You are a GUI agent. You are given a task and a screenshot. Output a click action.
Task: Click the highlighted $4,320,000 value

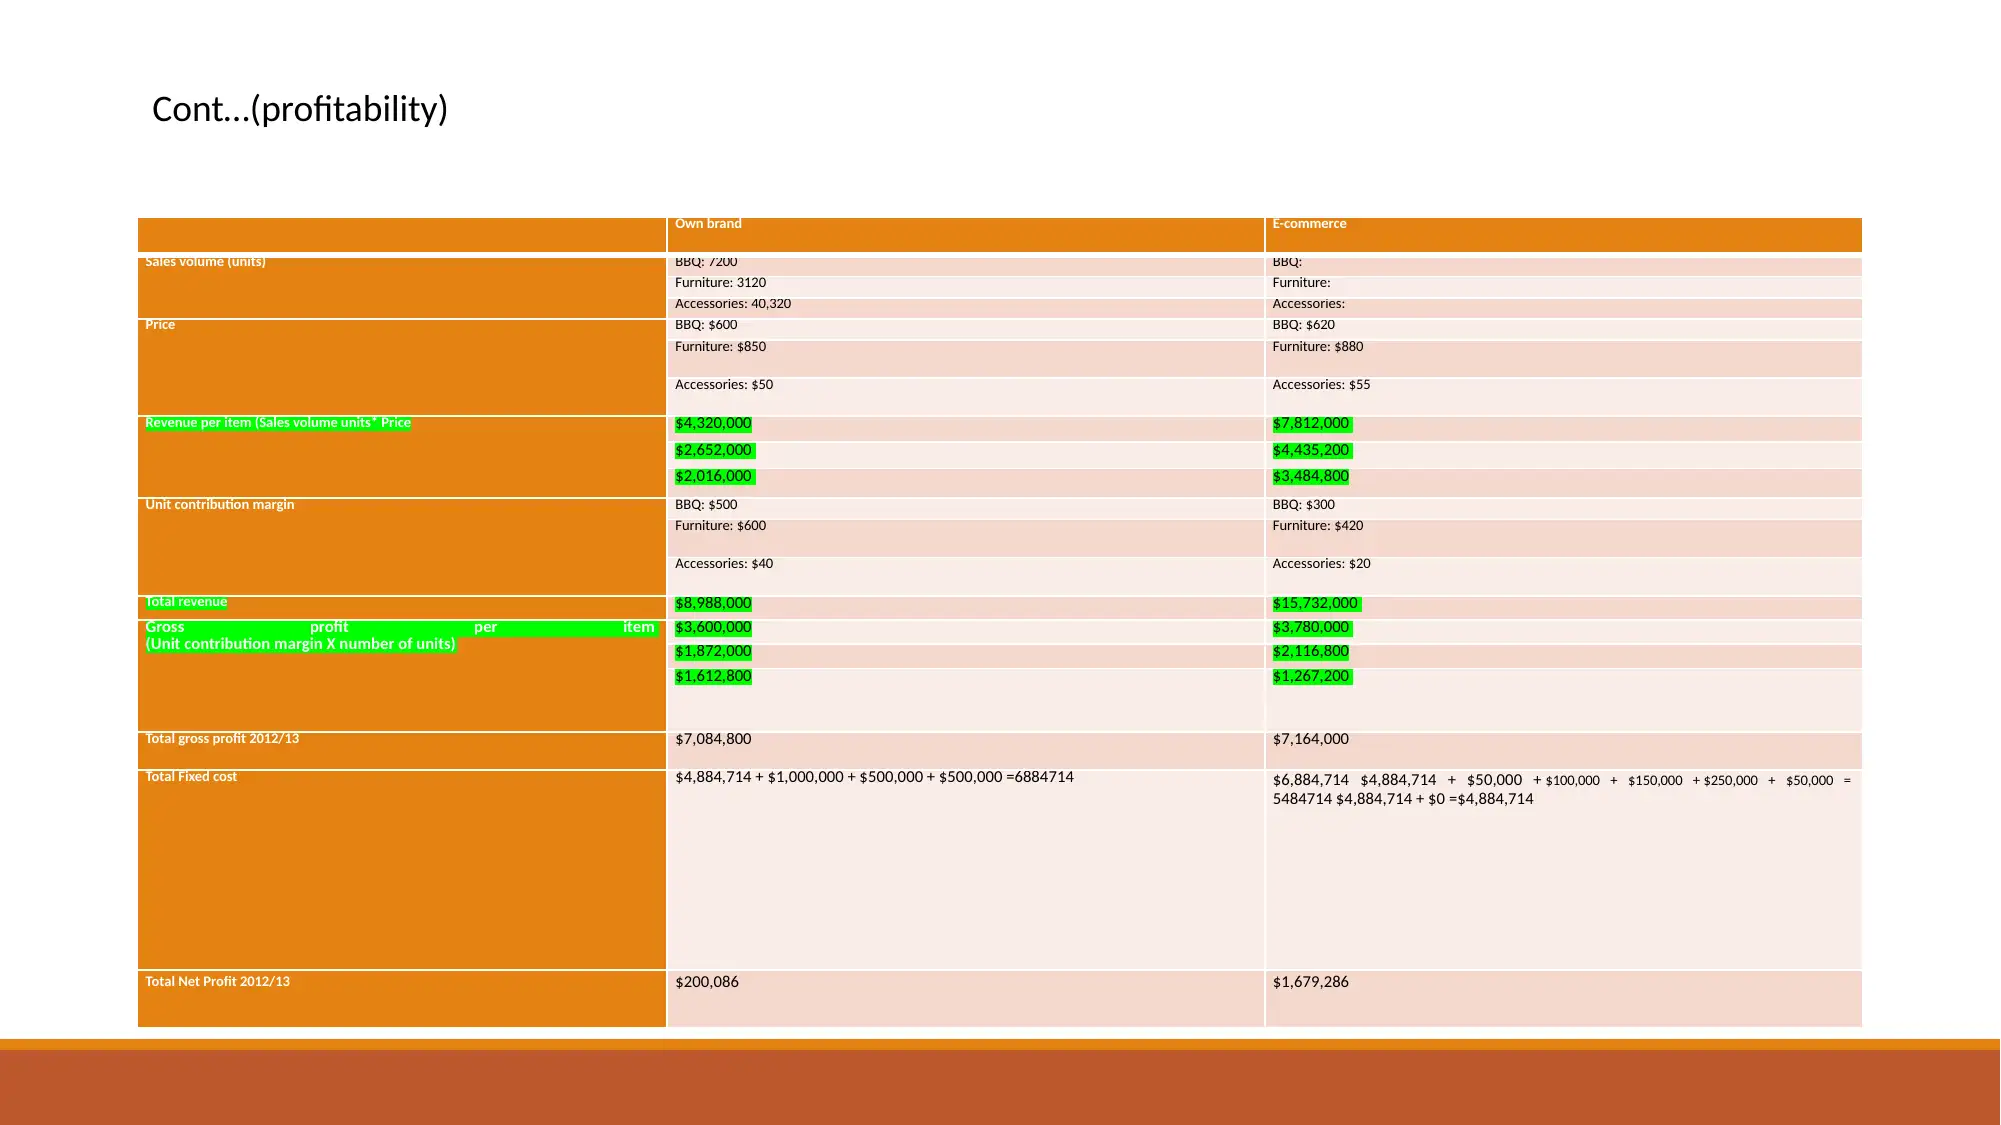pyautogui.click(x=713, y=424)
